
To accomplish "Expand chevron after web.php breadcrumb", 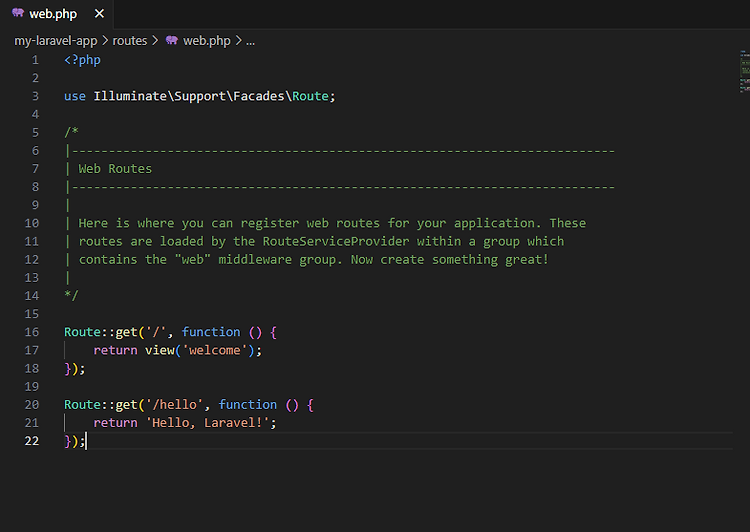I will (238, 41).
